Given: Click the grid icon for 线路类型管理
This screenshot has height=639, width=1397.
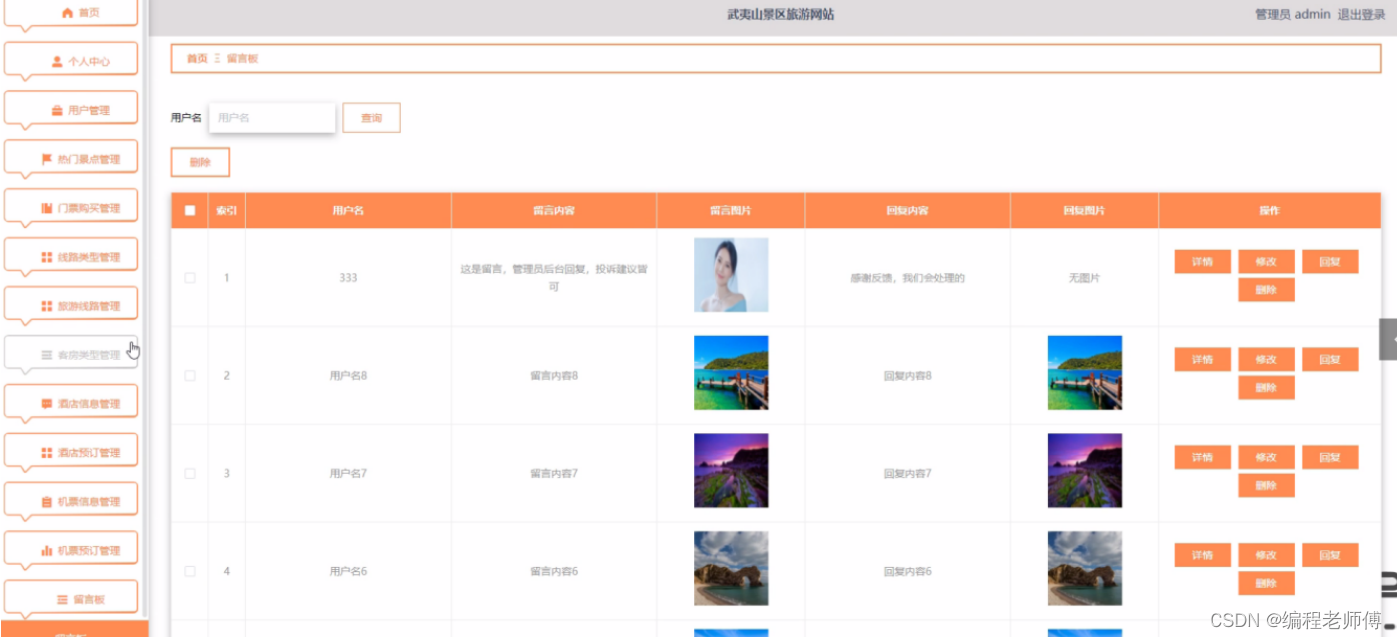Looking at the screenshot, I should pos(47,257).
